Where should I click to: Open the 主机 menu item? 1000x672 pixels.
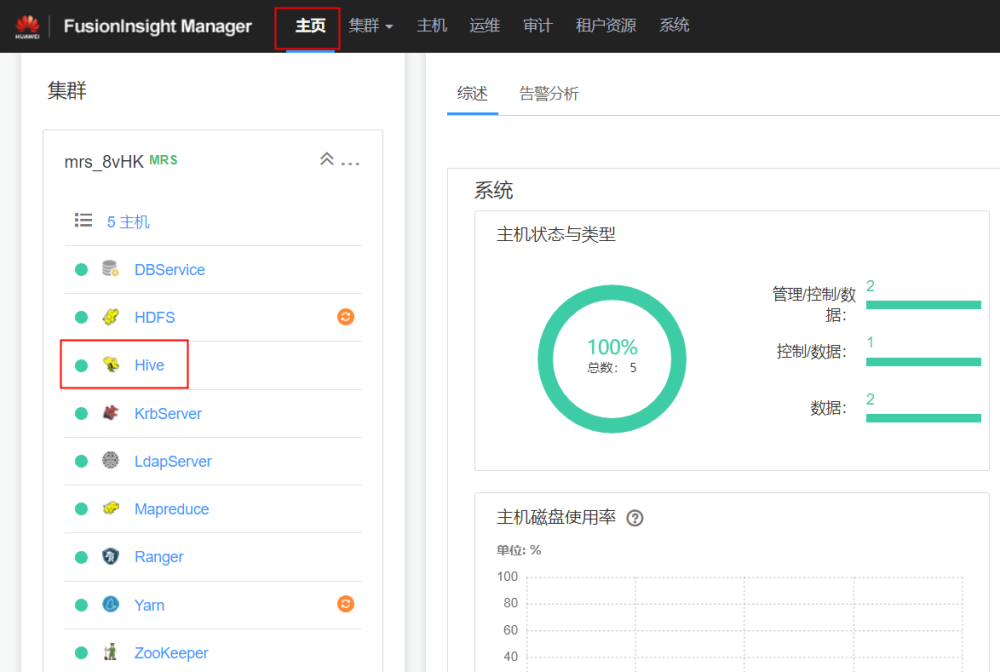tap(432, 26)
